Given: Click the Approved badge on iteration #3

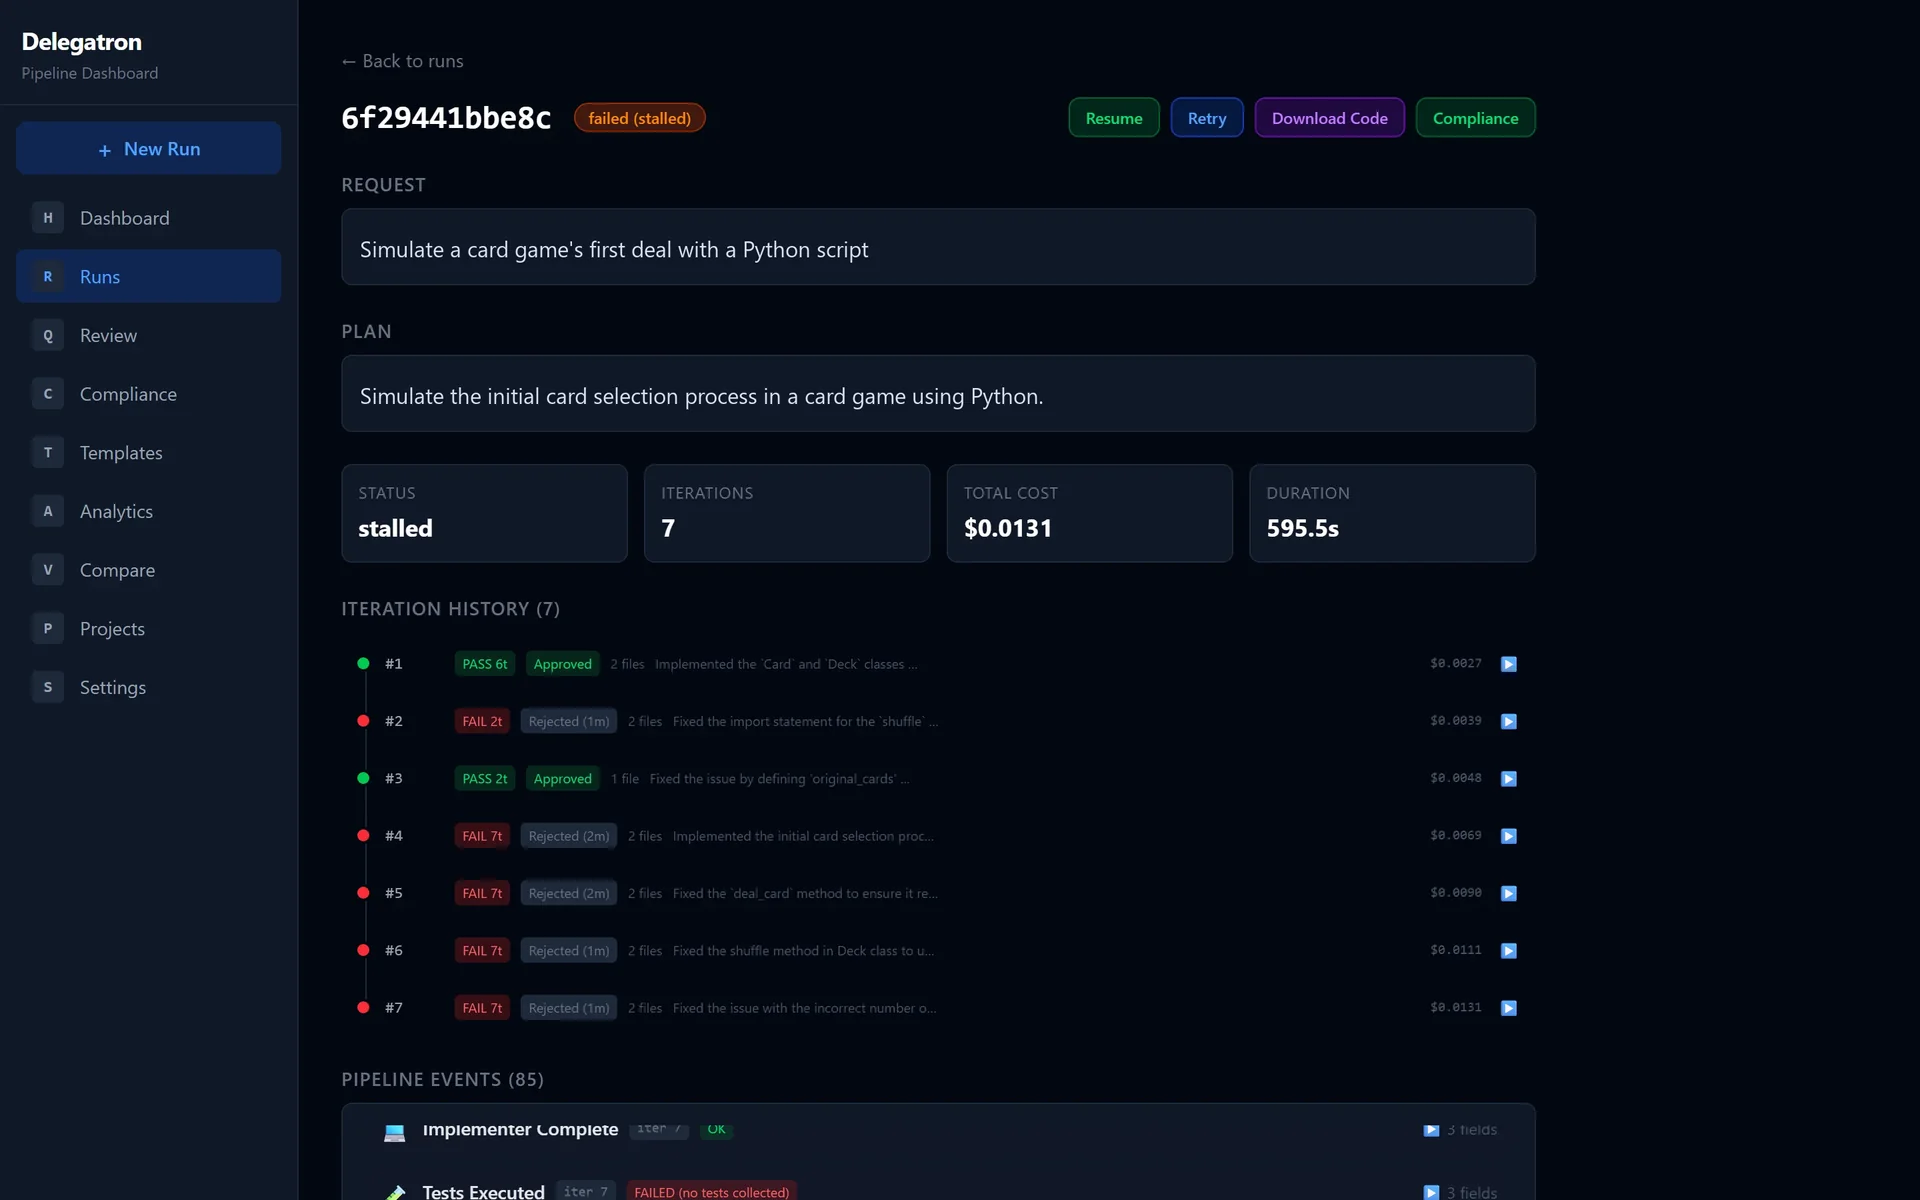Looking at the screenshot, I should [563, 779].
